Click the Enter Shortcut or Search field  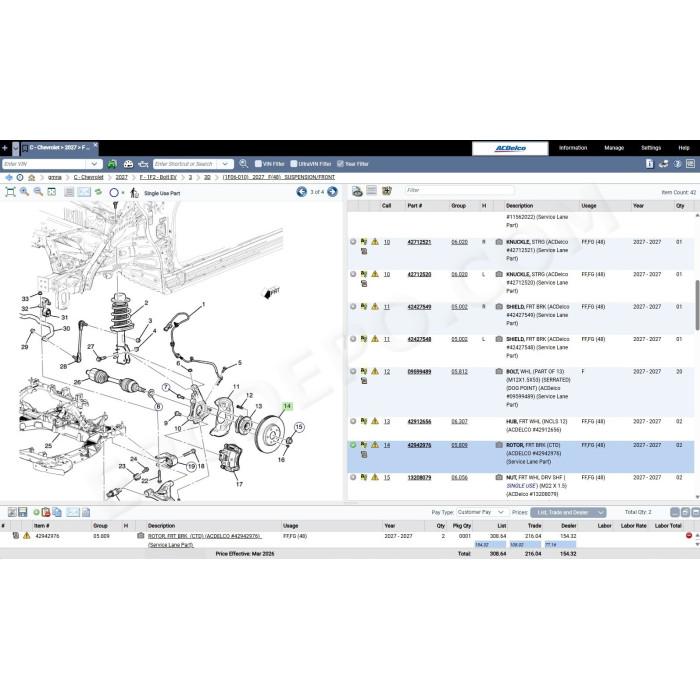point(185,164)
